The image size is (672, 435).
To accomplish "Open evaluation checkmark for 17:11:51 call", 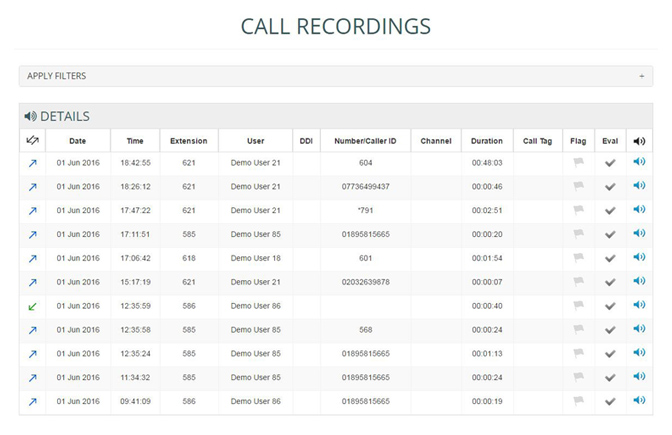I will [x=610, y=234].
